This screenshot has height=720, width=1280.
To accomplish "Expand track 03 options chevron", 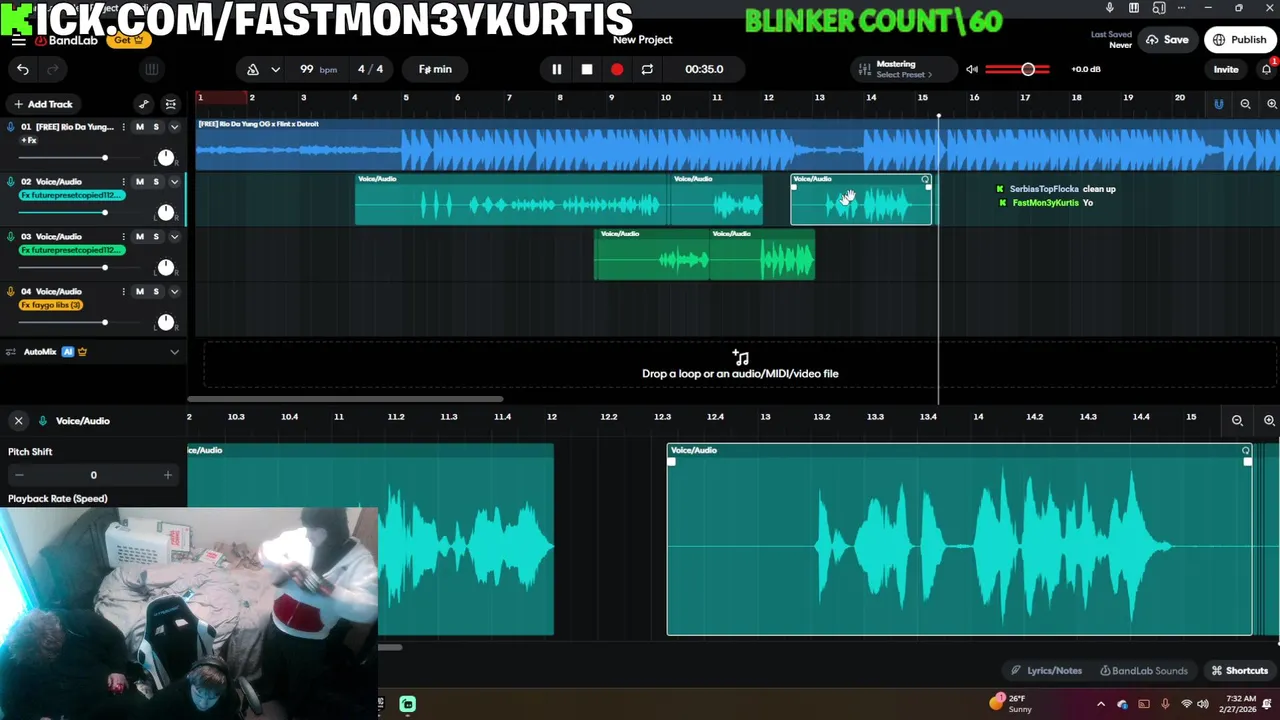I will 174,237.
